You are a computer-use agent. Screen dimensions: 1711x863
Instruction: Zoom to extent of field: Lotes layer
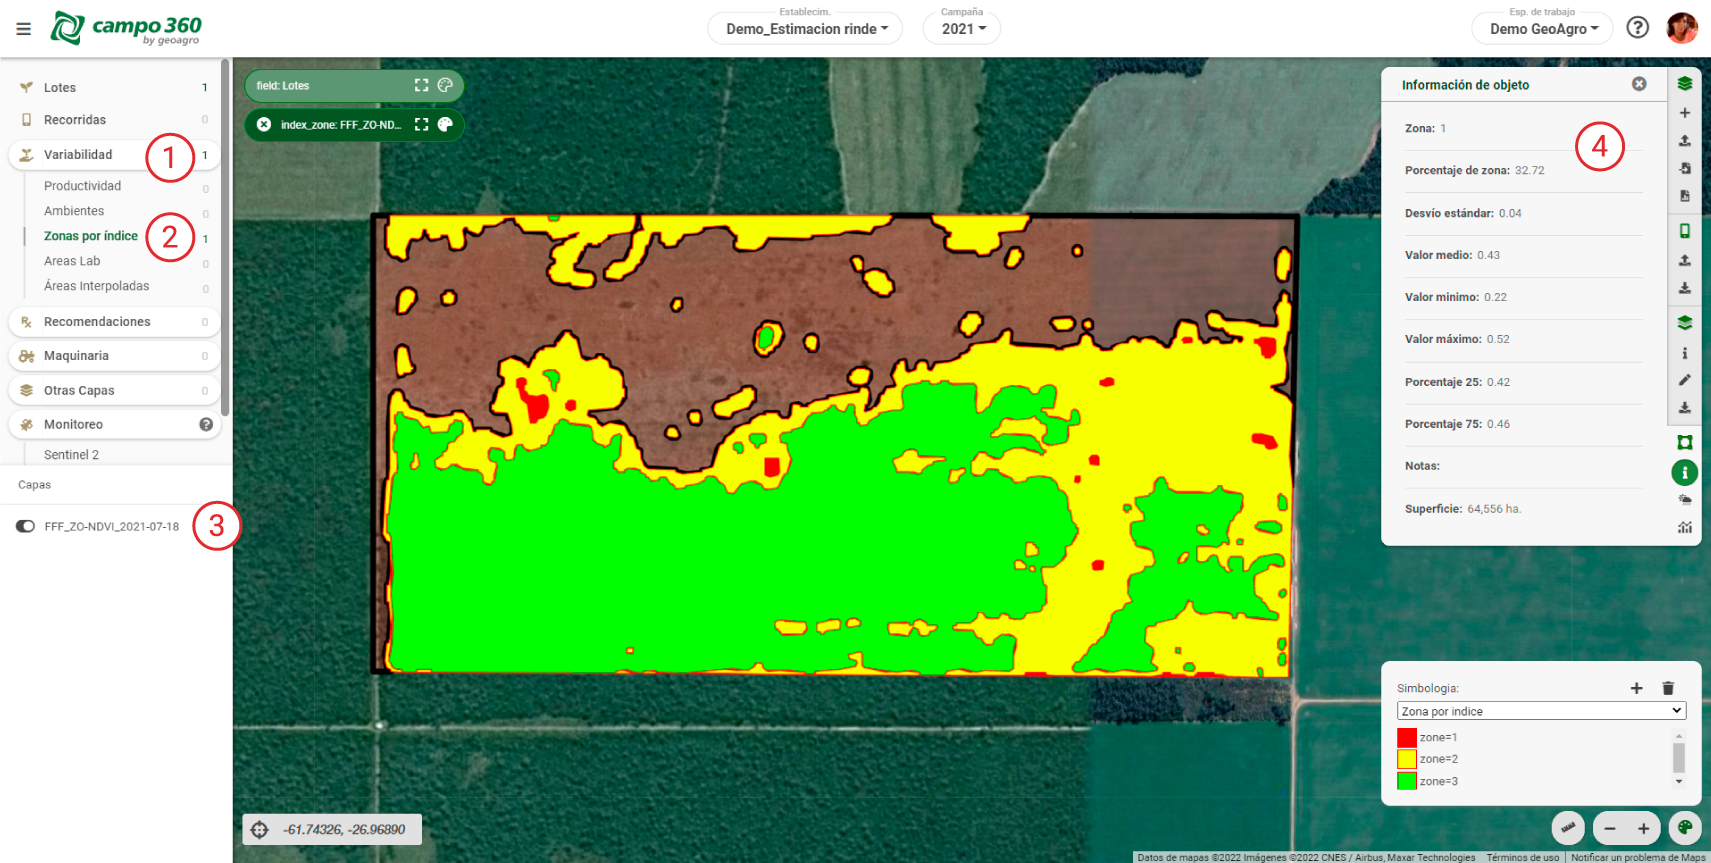click(421, 86)
